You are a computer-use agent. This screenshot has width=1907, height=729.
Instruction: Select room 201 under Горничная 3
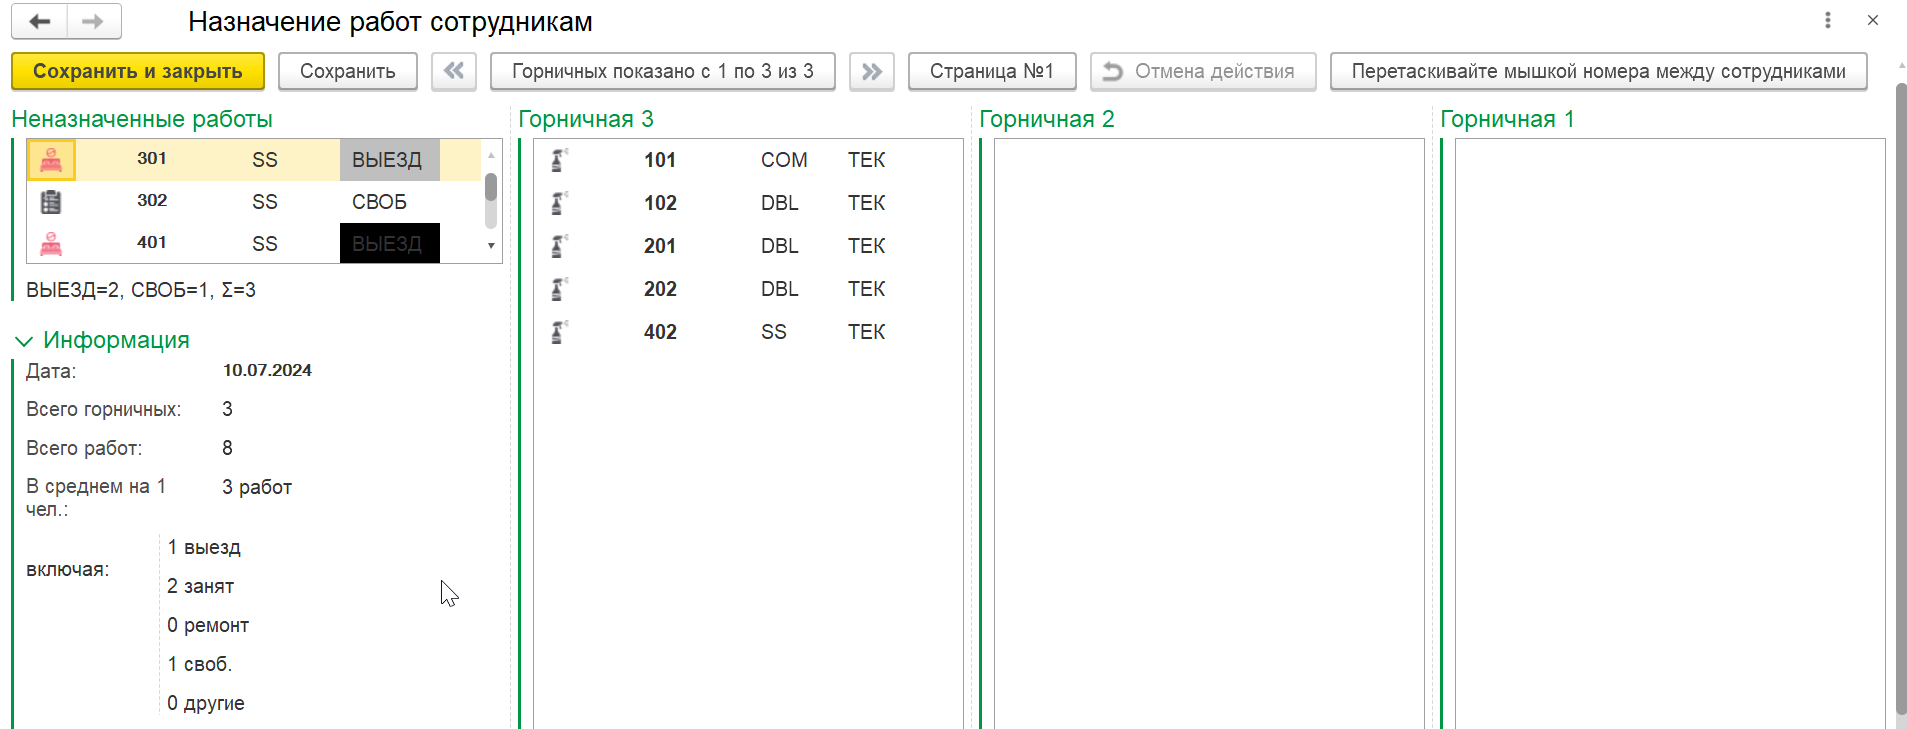click(x=660, y=246)
